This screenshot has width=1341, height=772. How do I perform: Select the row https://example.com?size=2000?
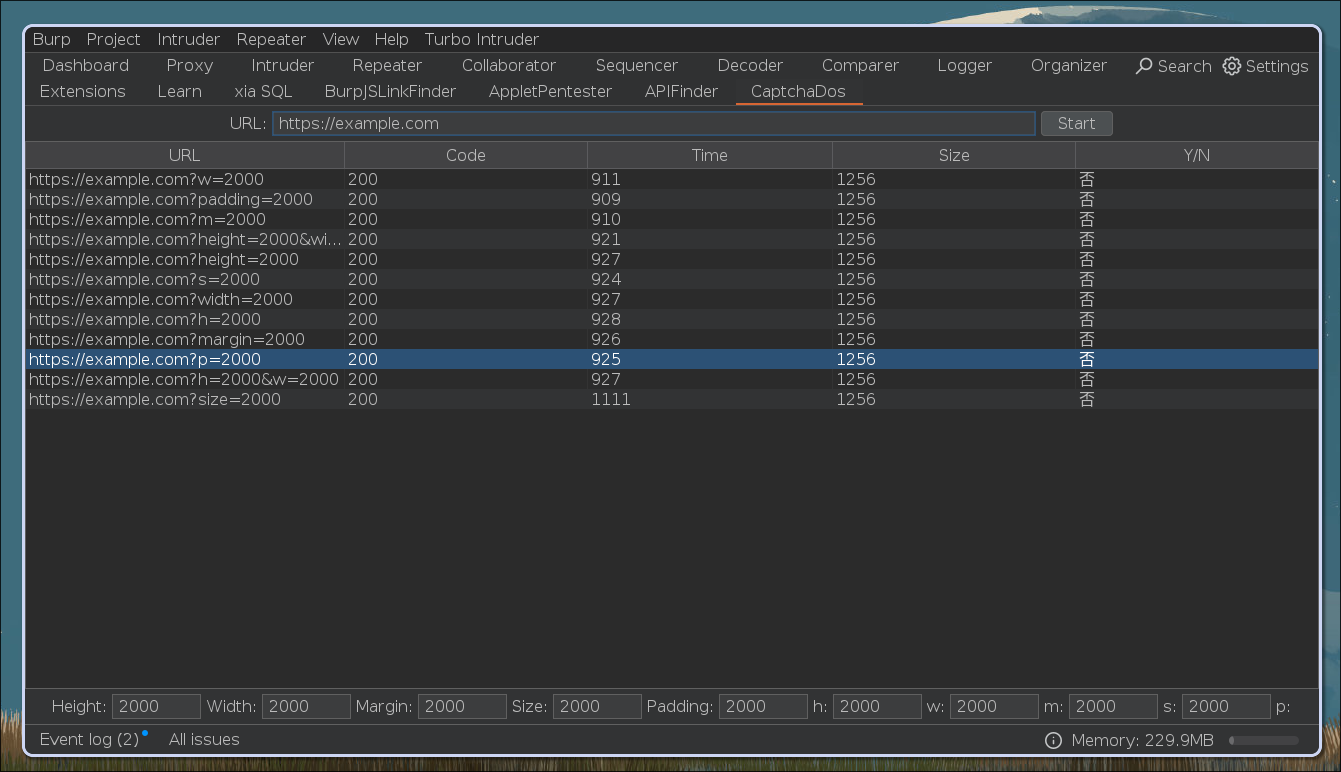tap(671, 399)
